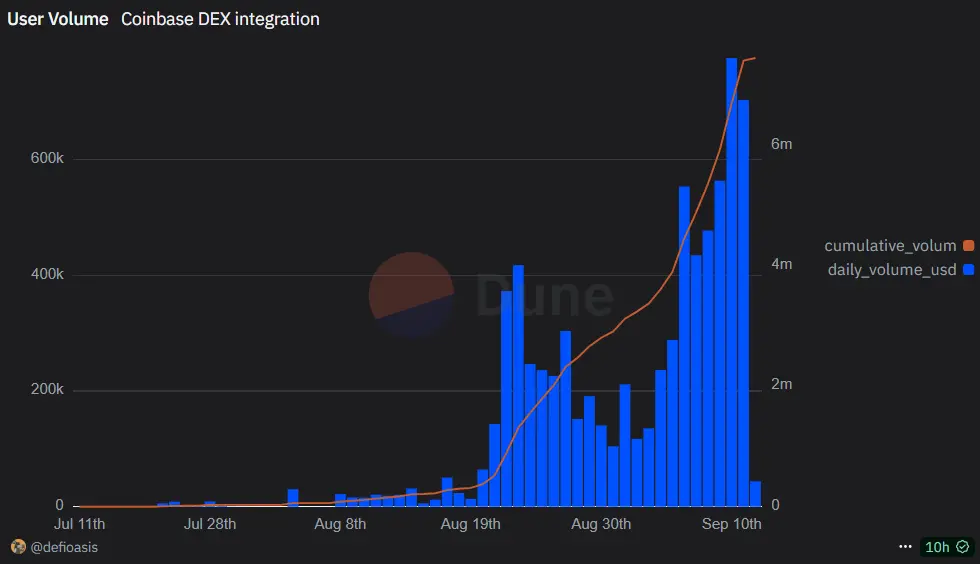Toggle the cumulative_volum legend entry
980x564 pixels.
click(x=899, y=246)
